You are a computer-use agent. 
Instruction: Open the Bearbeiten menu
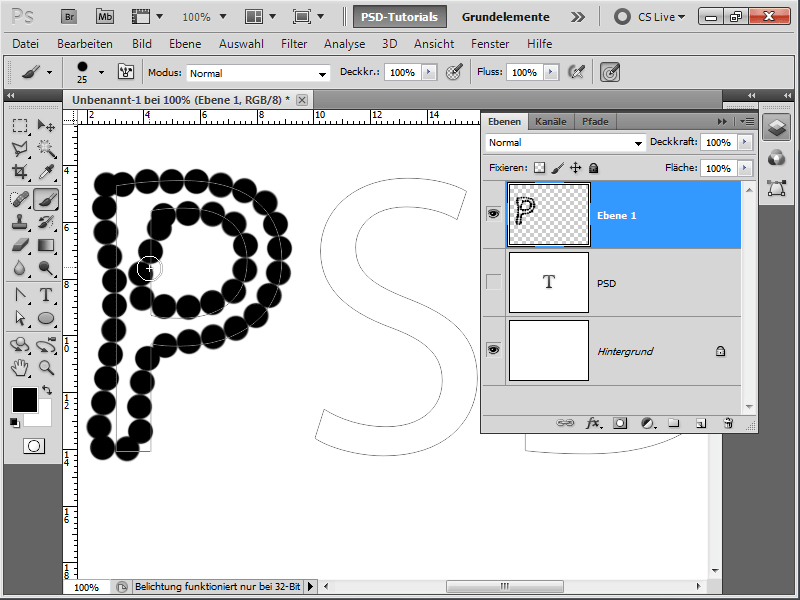pos(85,44)
